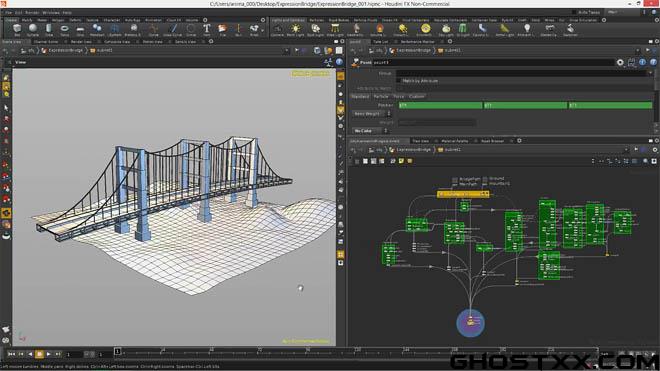Add a Point Light from the shelf
The width and height of the screenshot is (660, 371).
click(x=295, y=29)
